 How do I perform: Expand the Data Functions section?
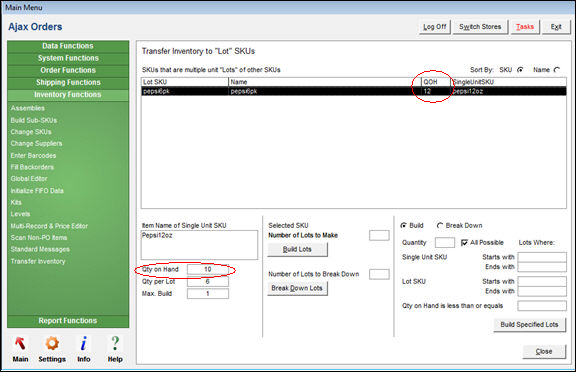point(68,46)
